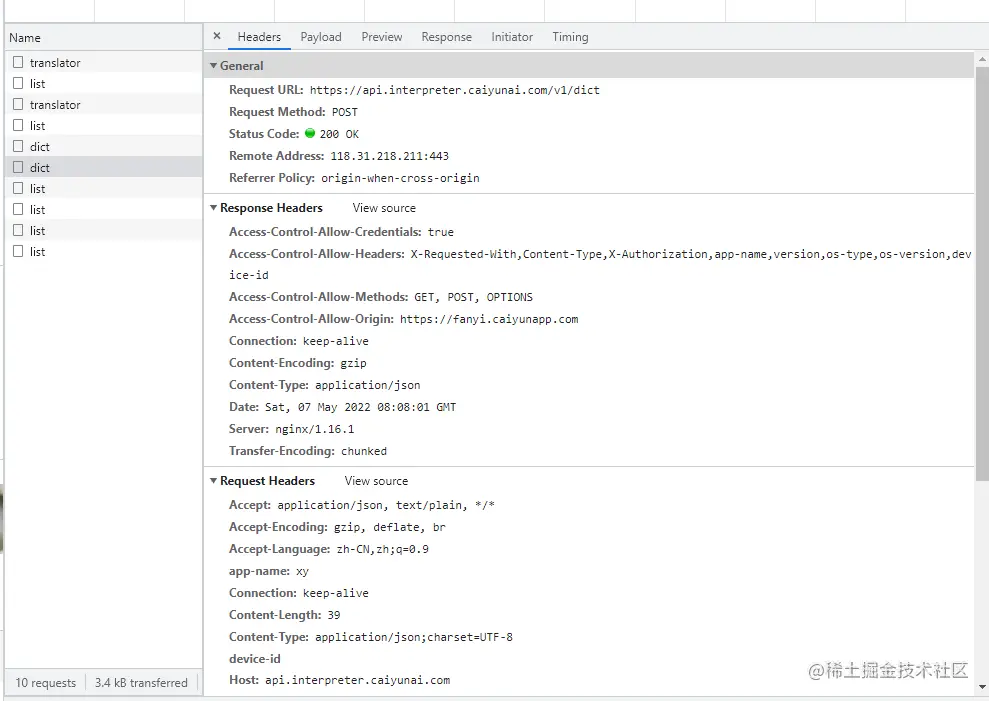Open the Preview tab
989x701 pixels.
pos(382,37)
